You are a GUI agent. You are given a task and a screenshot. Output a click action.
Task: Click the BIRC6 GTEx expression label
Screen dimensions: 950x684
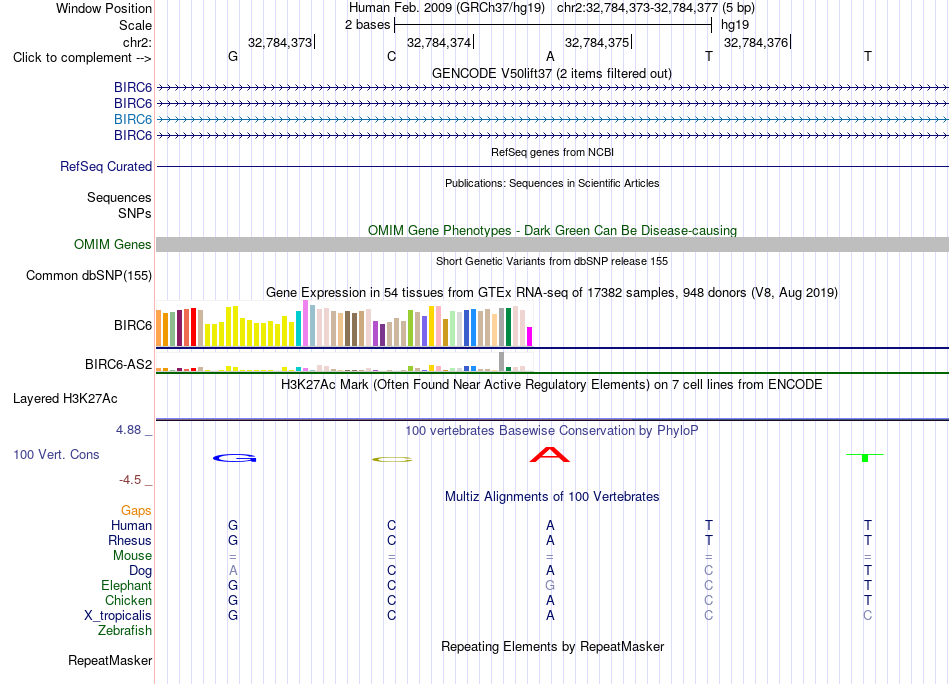point(133,325)
